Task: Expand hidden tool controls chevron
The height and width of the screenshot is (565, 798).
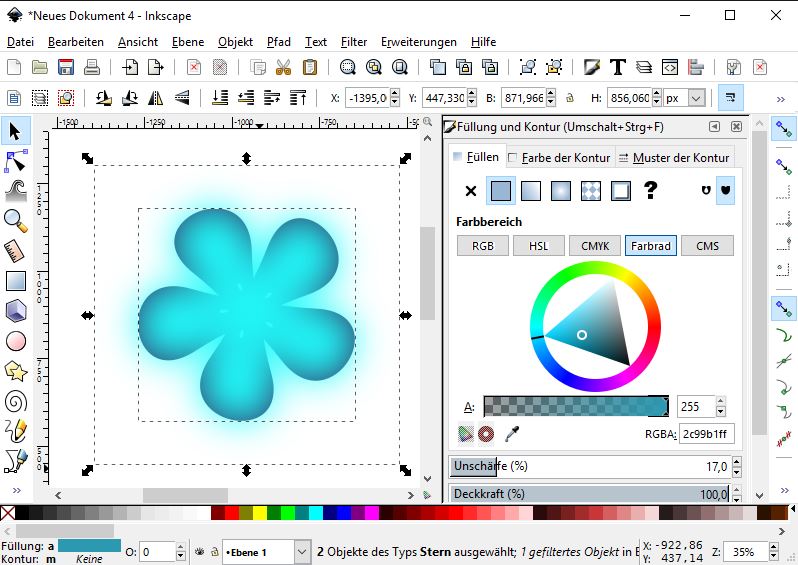Action: pos(781,99)
